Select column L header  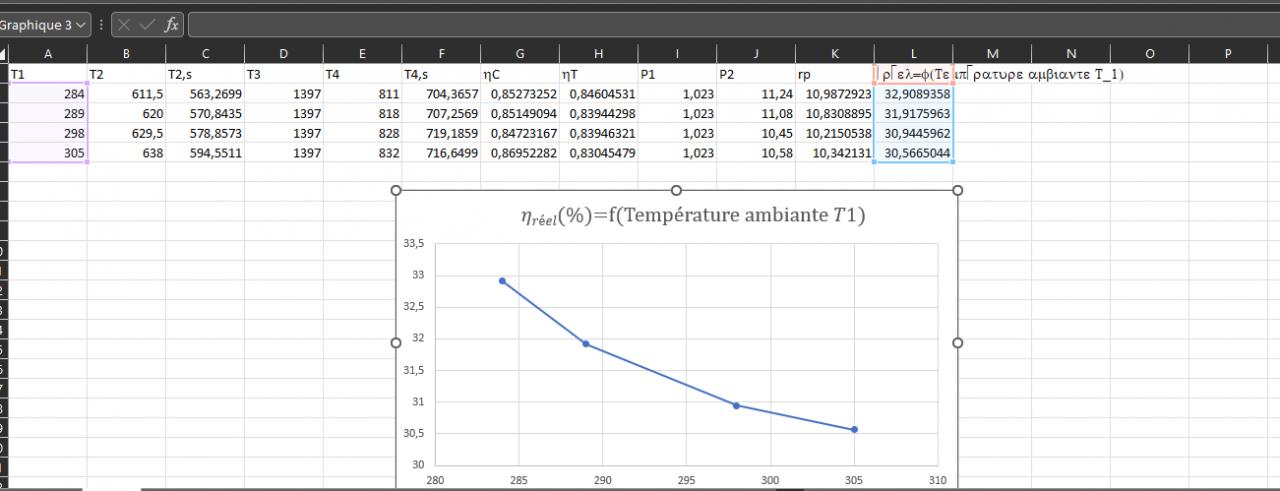tap(913, 54)
